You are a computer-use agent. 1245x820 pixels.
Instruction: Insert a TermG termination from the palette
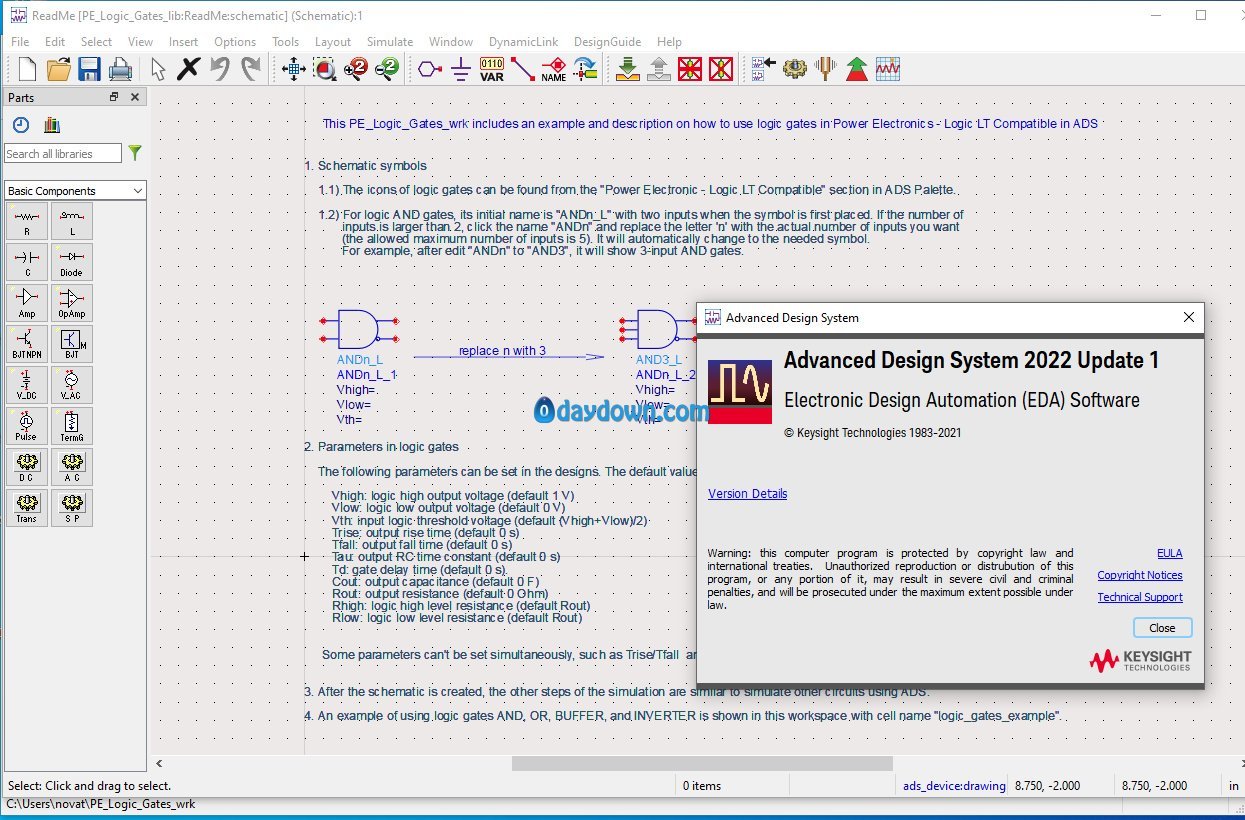[x=72, y=426]
